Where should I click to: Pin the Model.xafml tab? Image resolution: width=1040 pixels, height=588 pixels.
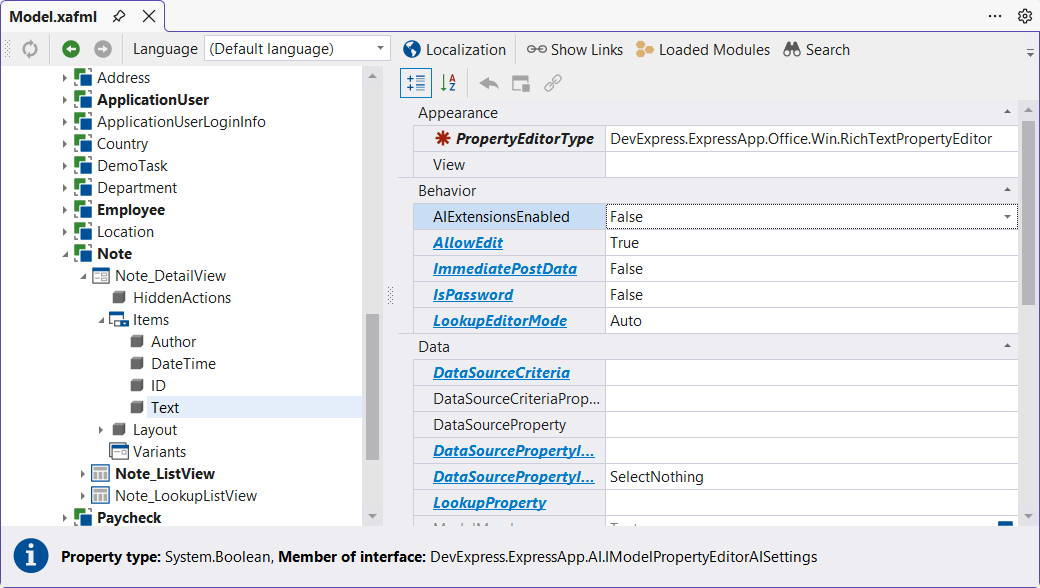click(119, 16)
